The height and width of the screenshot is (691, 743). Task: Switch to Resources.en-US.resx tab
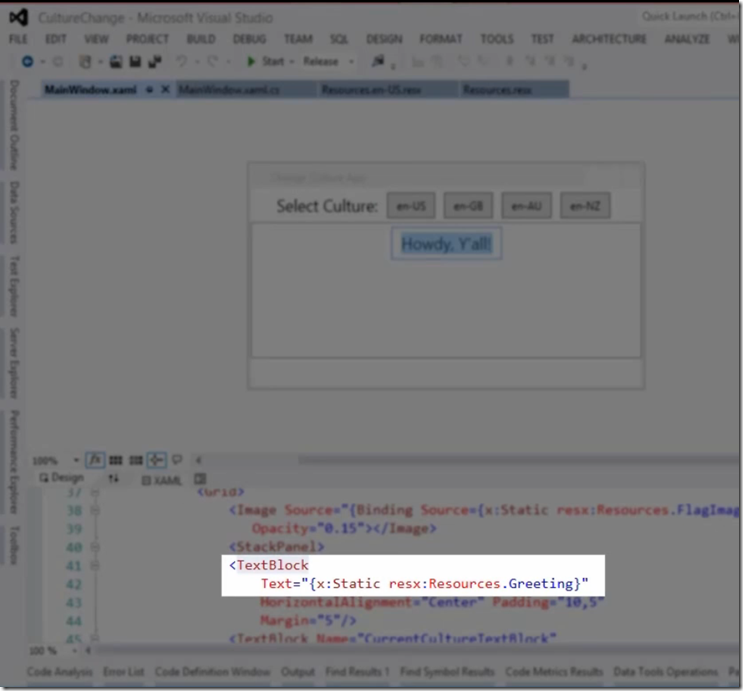(x=388, y=90)
